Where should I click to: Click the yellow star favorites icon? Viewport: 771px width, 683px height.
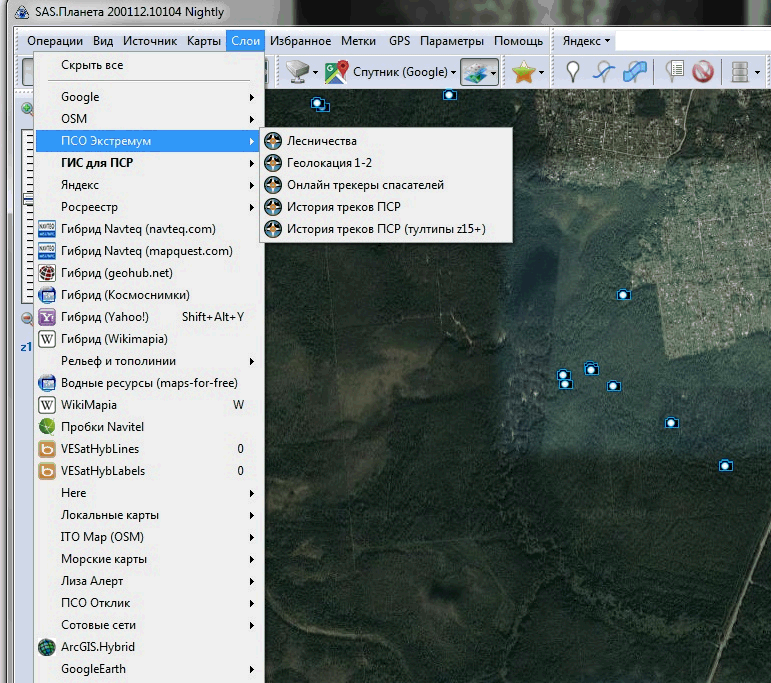[523, 72]
